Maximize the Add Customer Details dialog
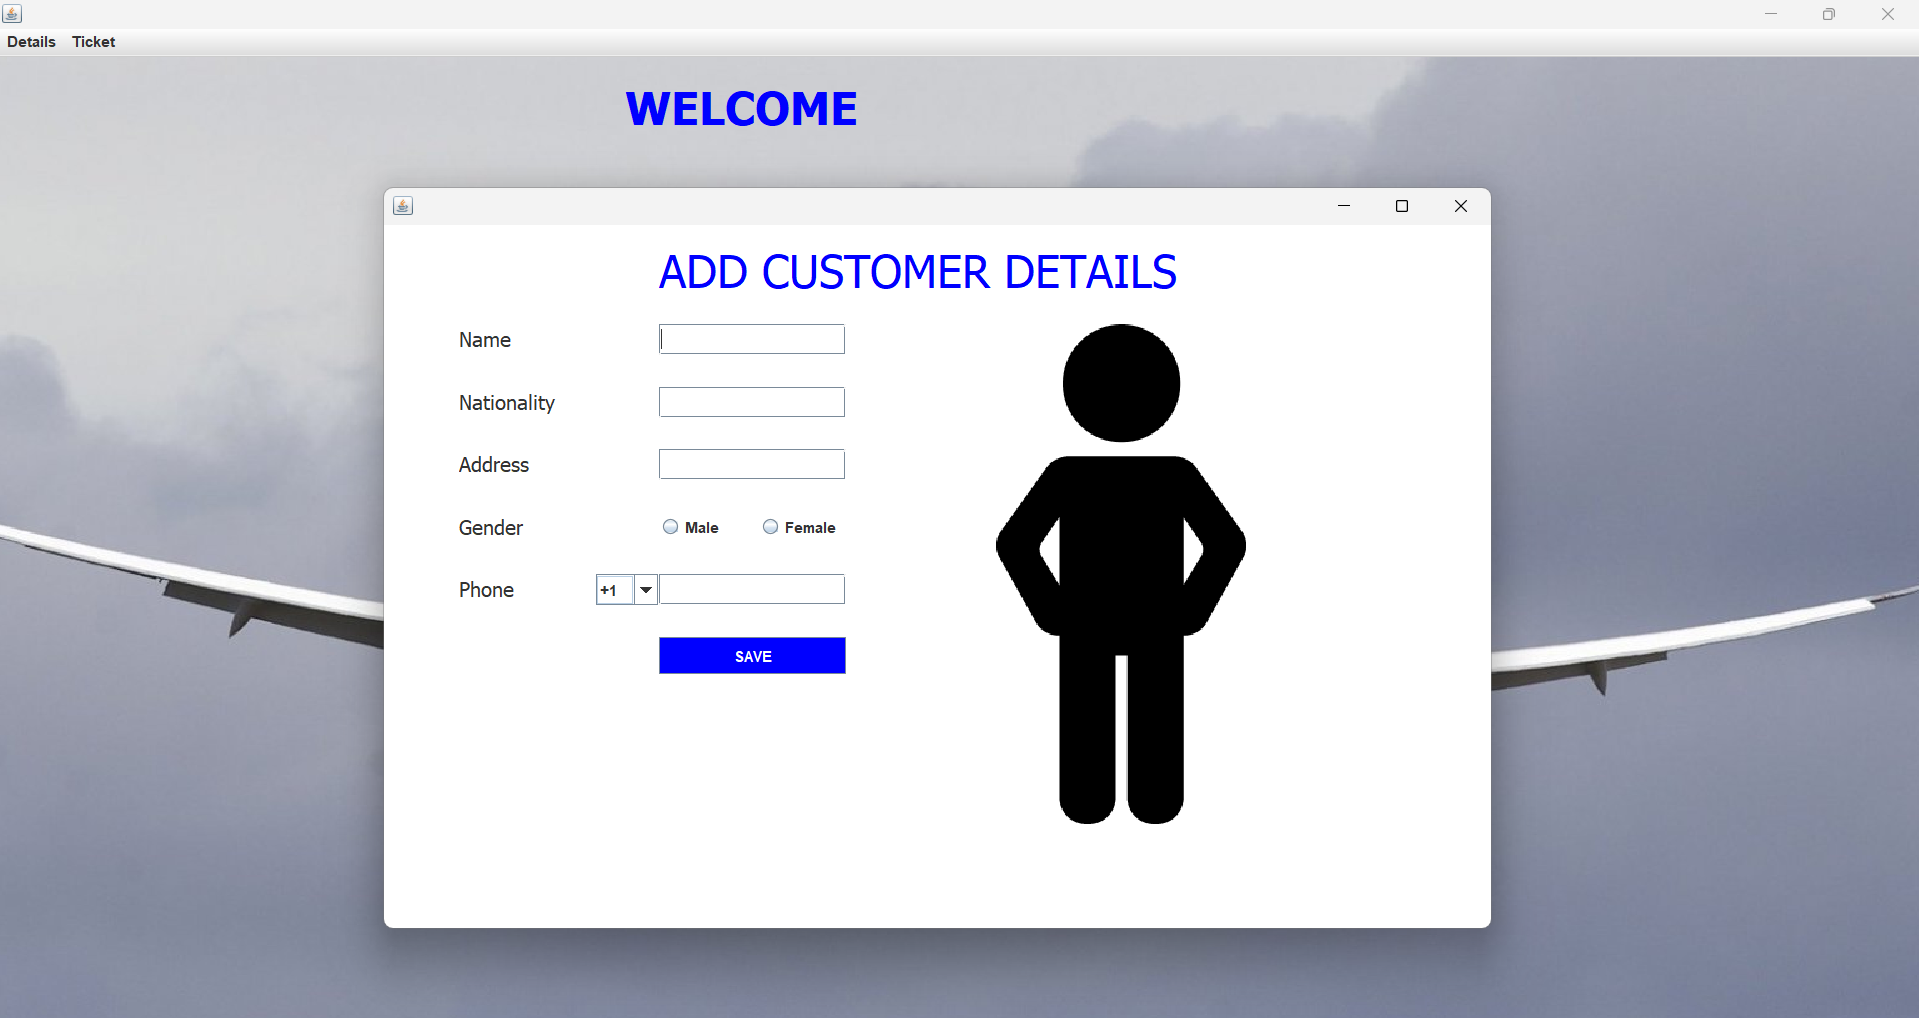The width and height of the screenshot is (1919, 1018). click(x=1402, y=206)
